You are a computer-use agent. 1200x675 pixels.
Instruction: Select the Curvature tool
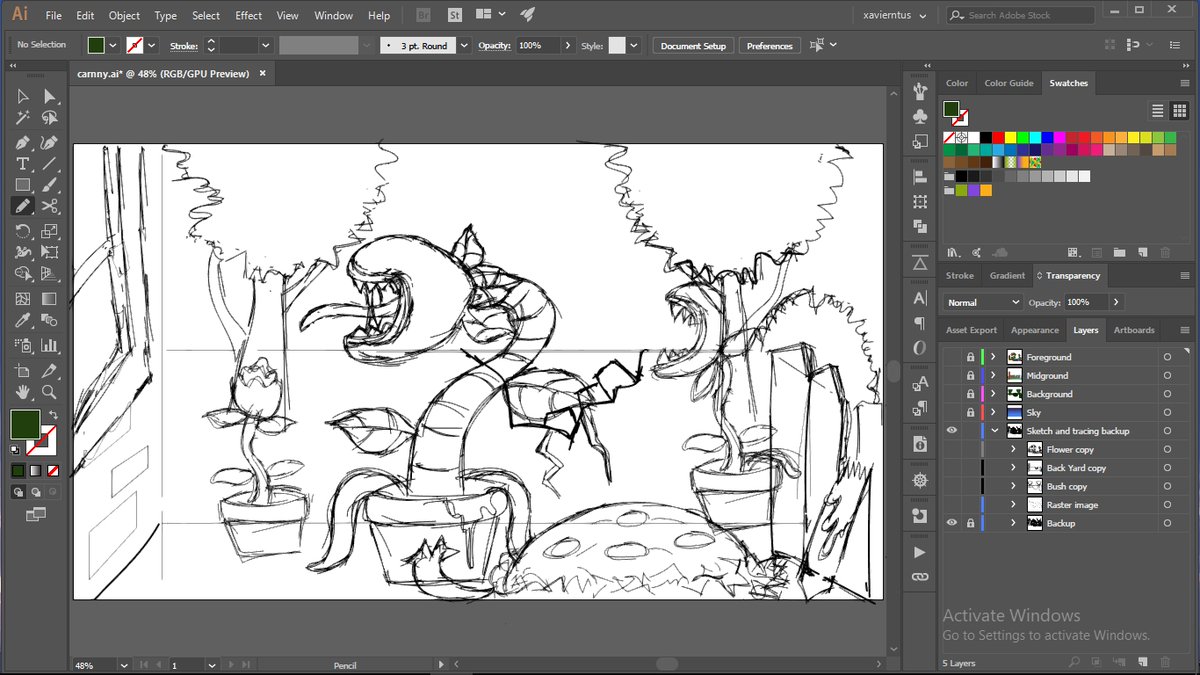click(x=49, y=142)
